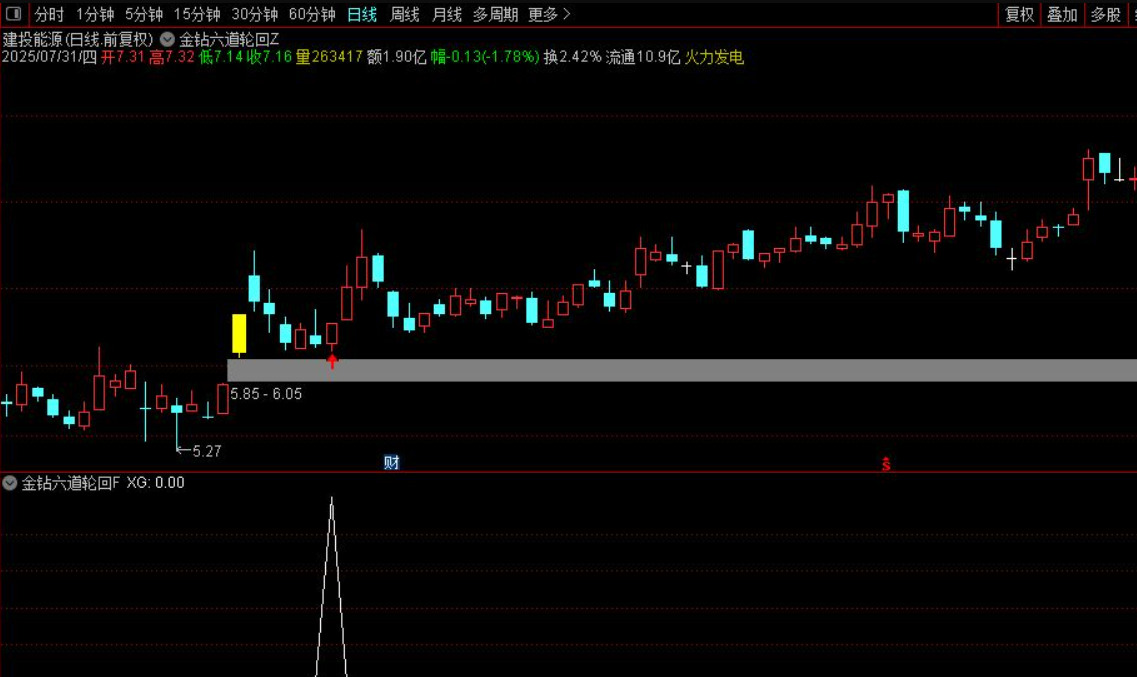Viewport: 1137px width, 677px height.
Task: Select the 周线 weekly chart tab
Action: (x=404, y=14)
